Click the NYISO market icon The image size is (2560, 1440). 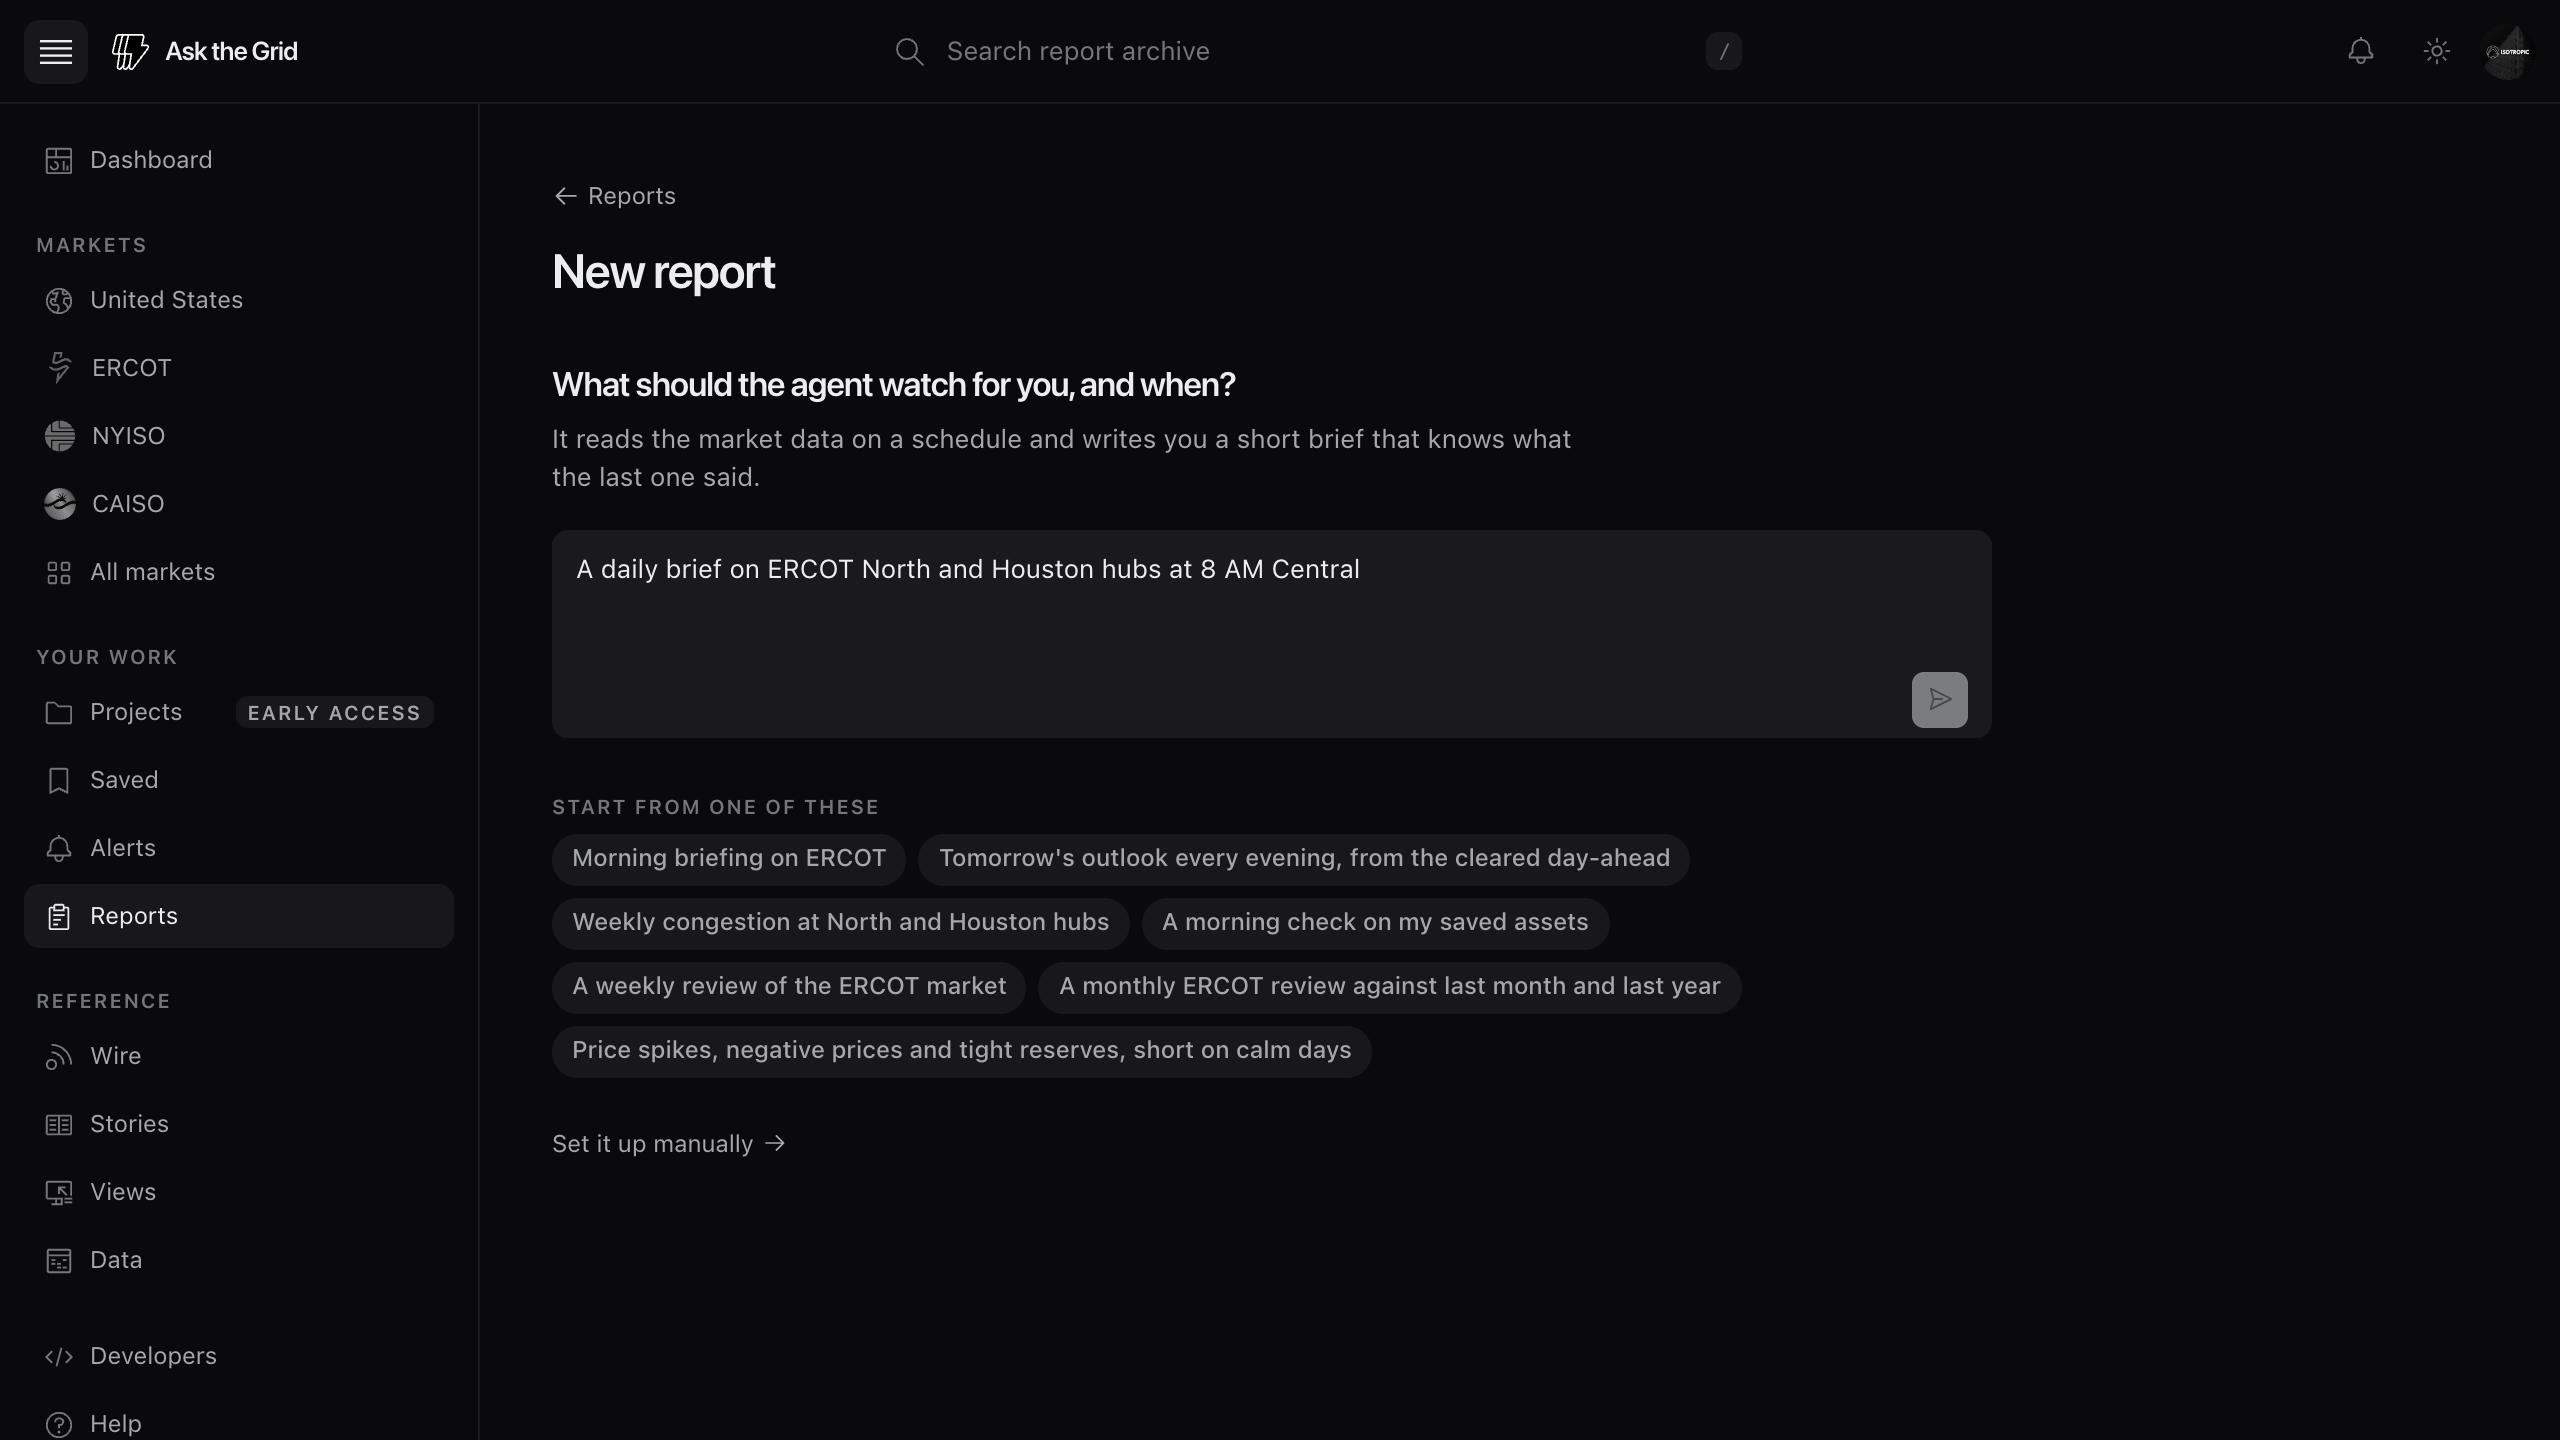(60, 436)
